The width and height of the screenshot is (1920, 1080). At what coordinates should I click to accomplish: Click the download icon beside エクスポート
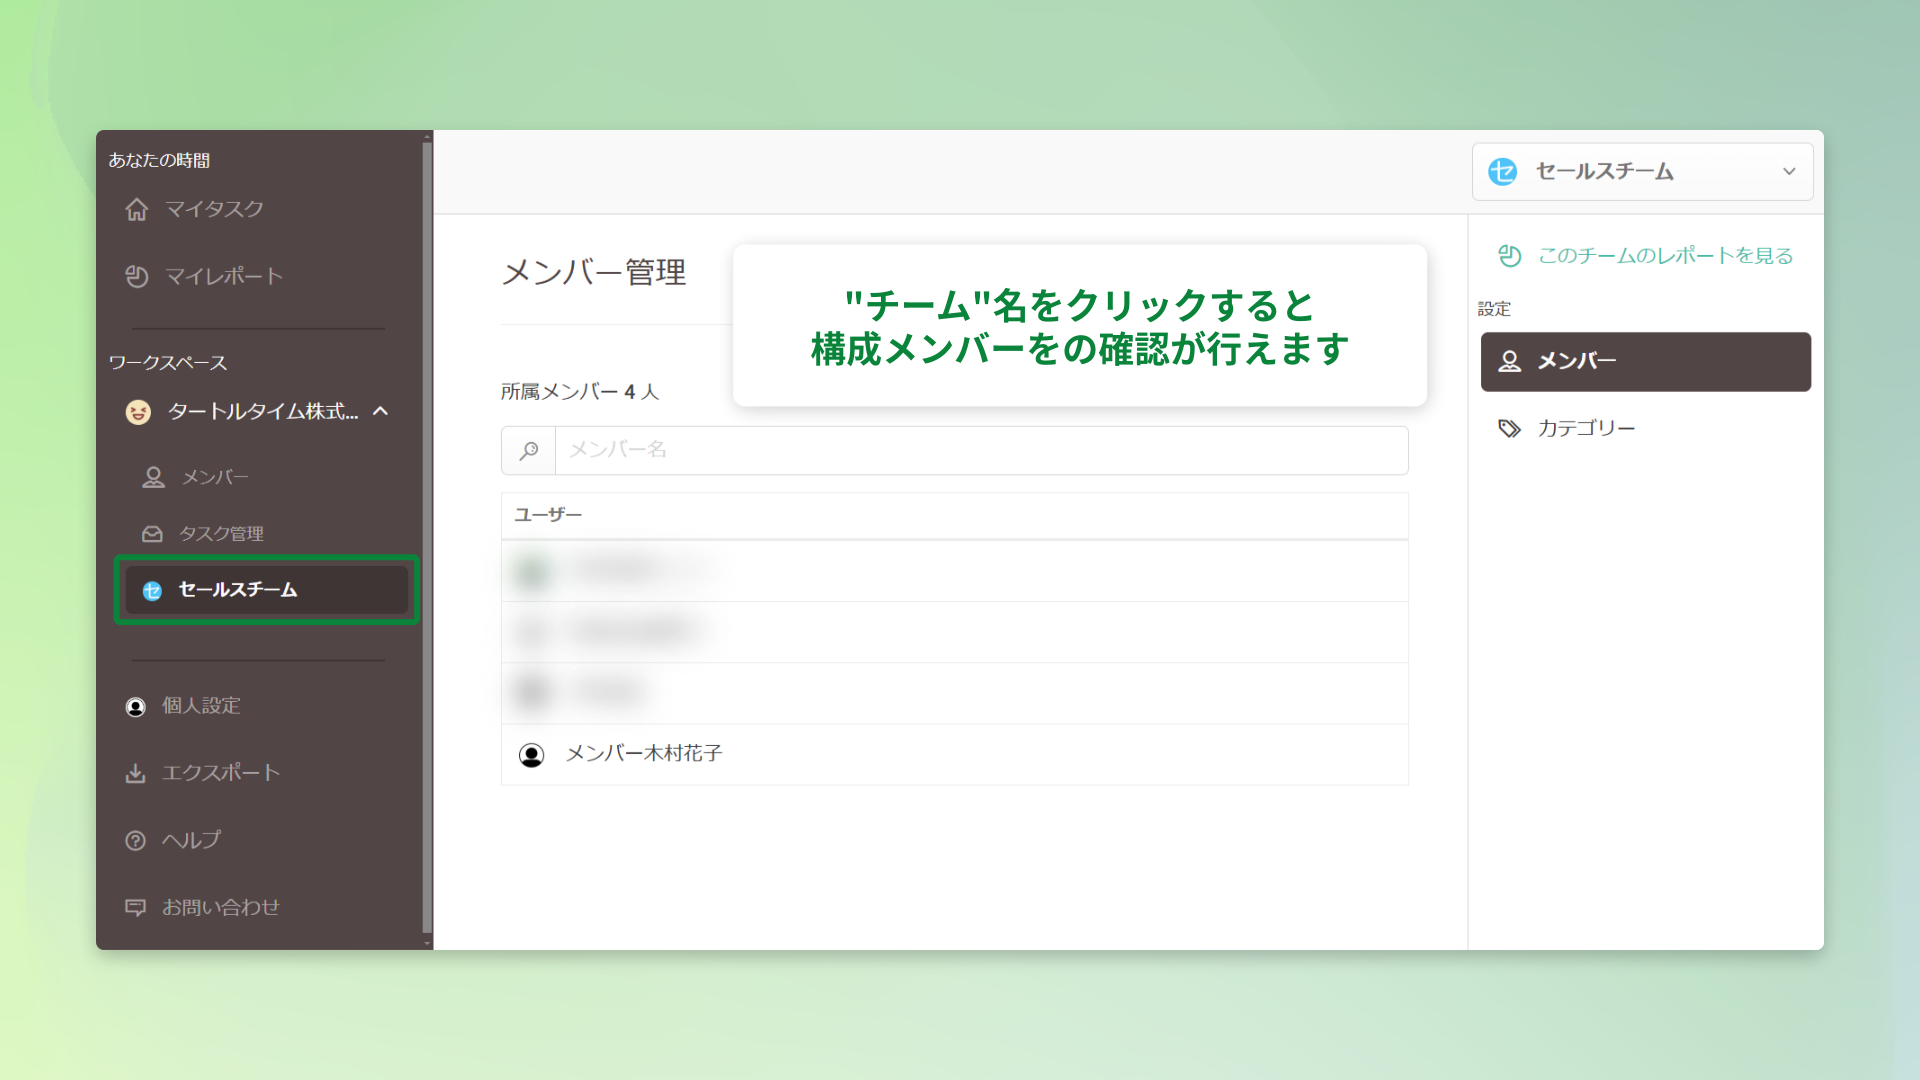(x=135, y=773)
